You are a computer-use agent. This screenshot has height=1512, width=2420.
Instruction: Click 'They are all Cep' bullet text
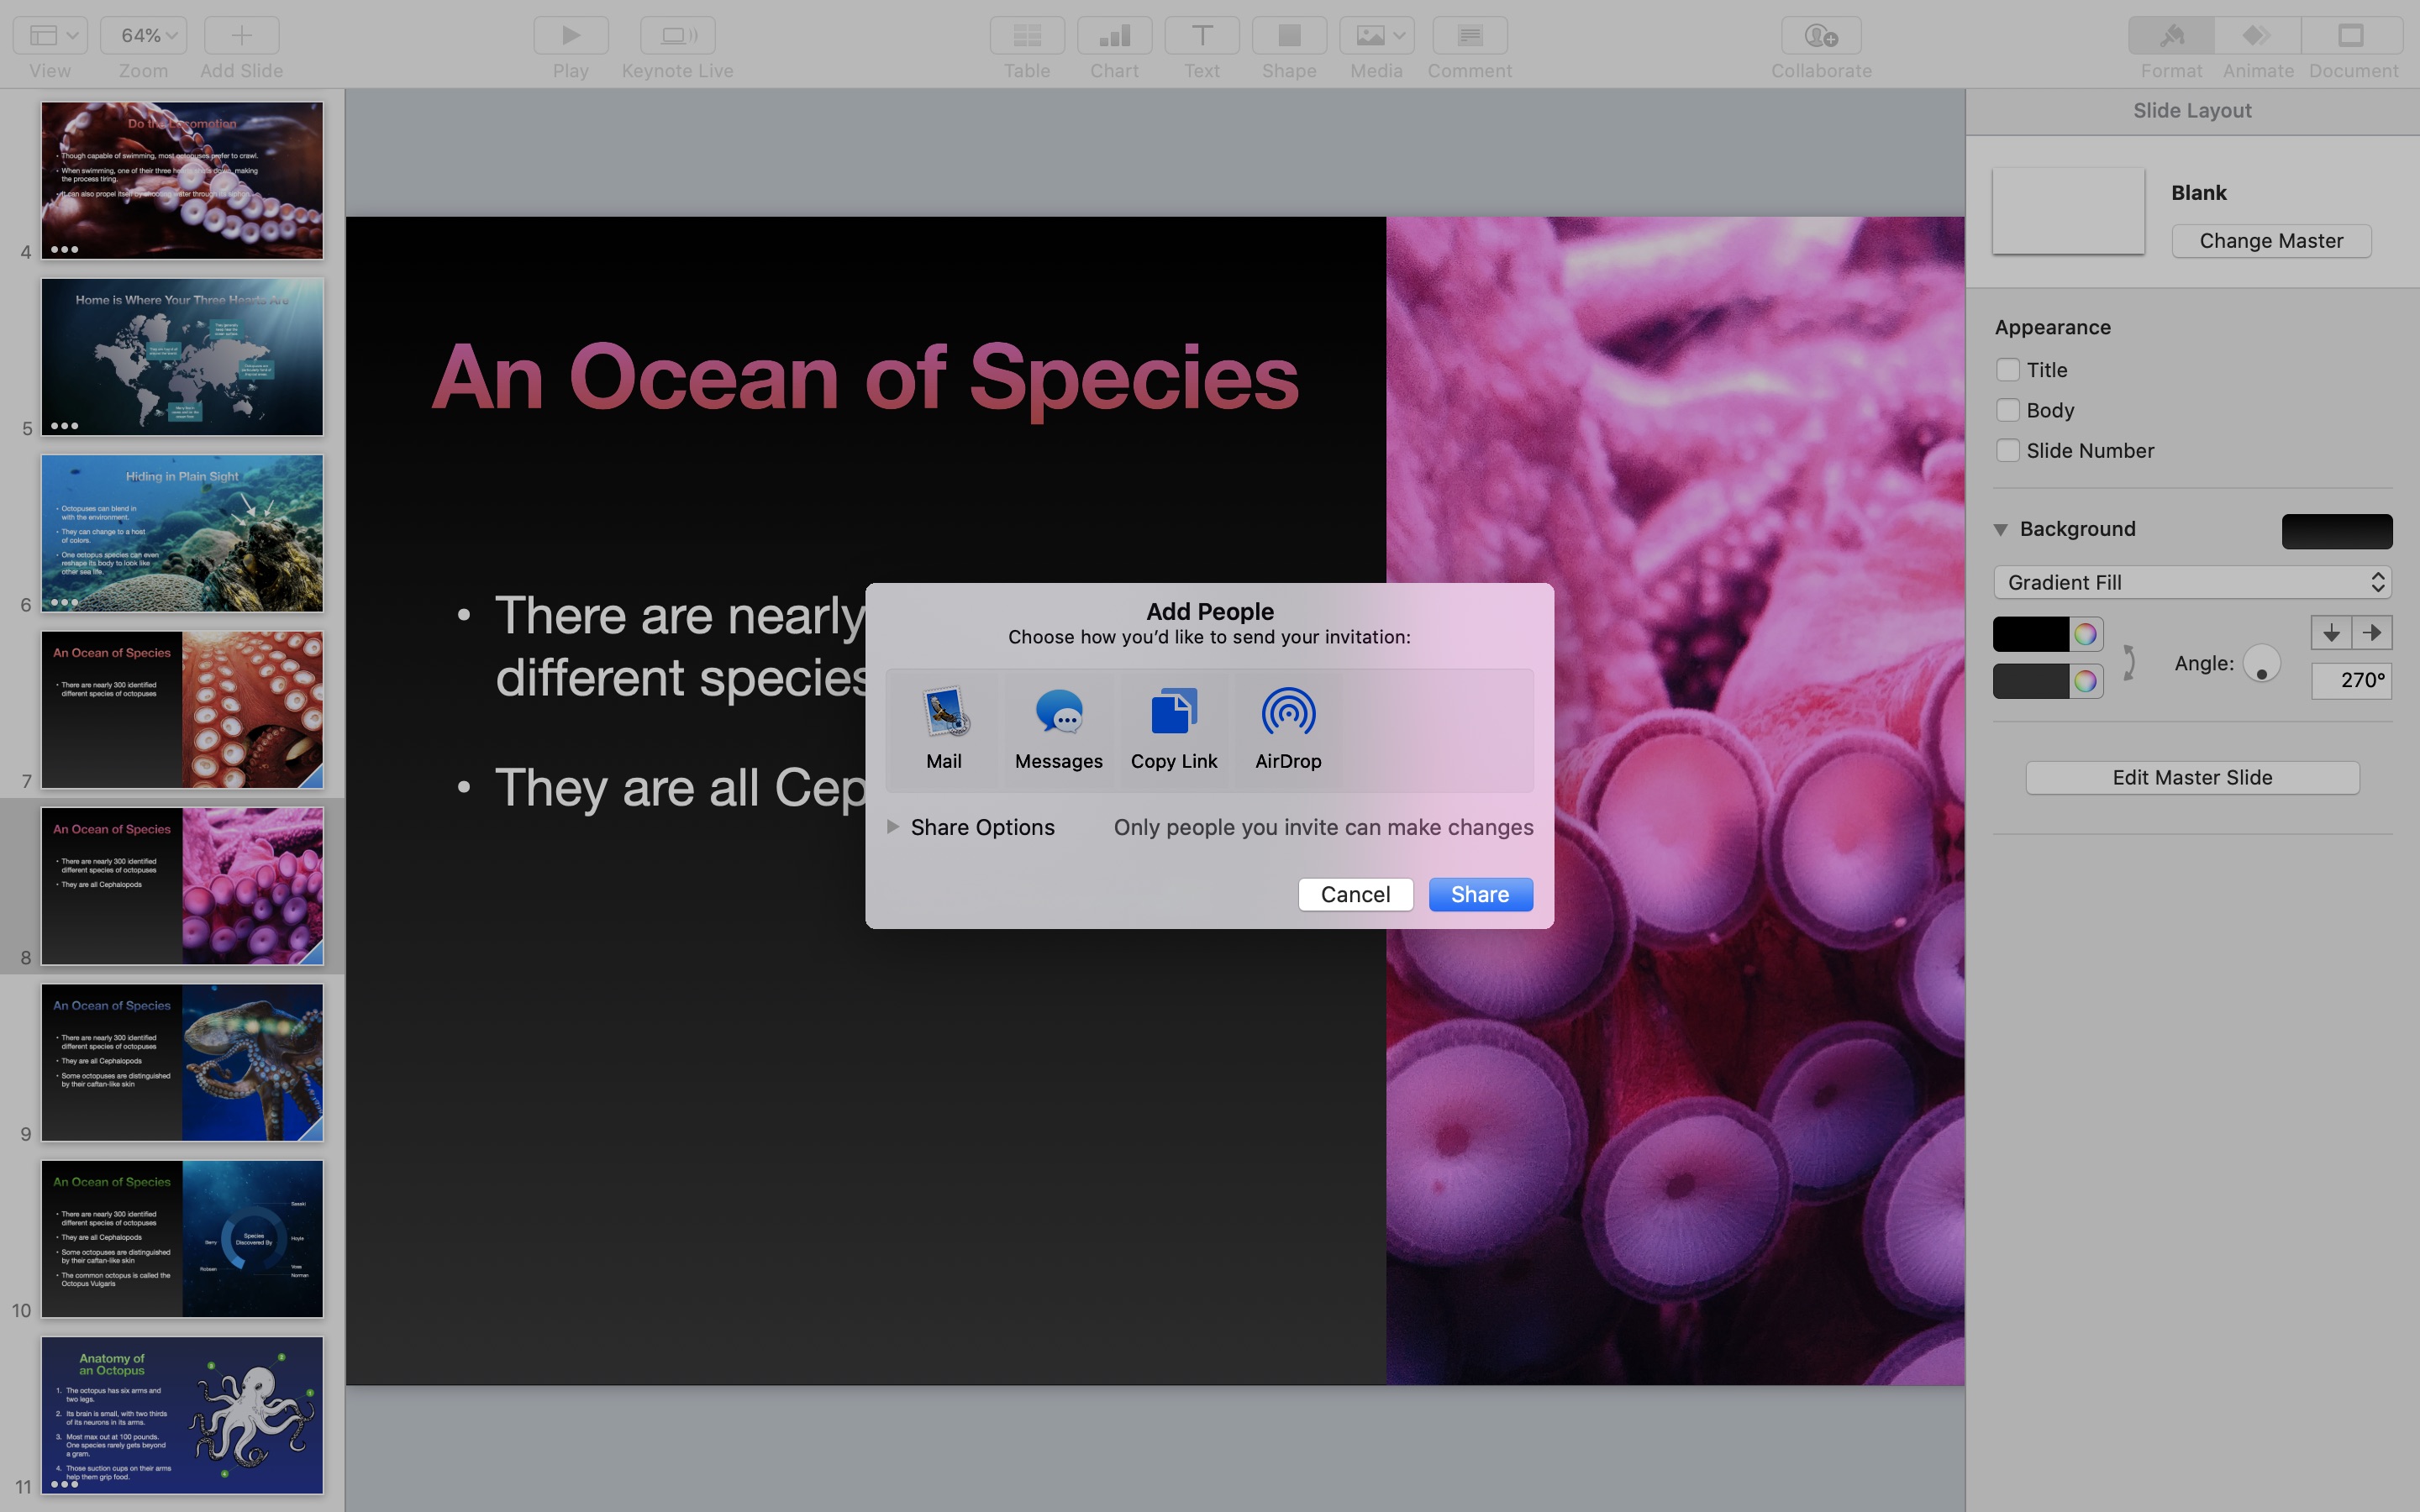click(x=680, y=788)
